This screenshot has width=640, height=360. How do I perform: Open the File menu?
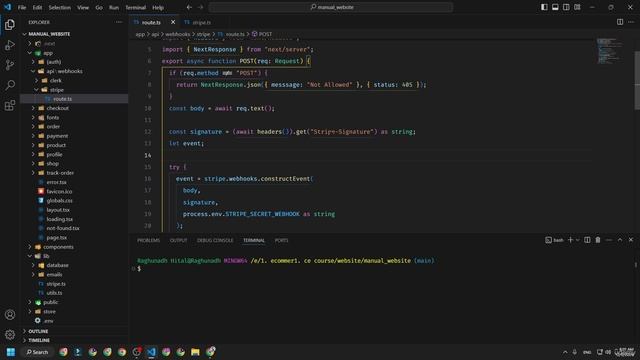coord(22,7)
